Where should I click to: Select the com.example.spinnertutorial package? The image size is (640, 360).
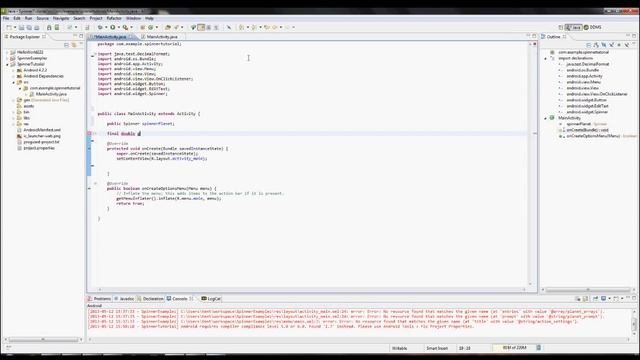[55, 88]
